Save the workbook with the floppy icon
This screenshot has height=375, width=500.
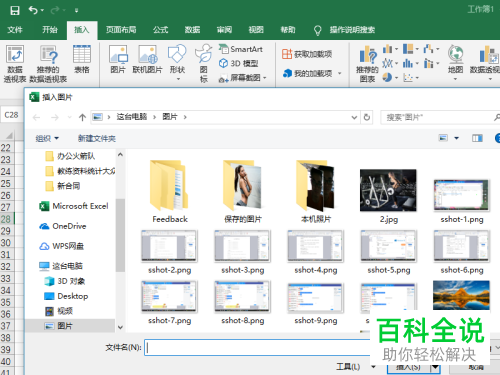click(15, 10)
